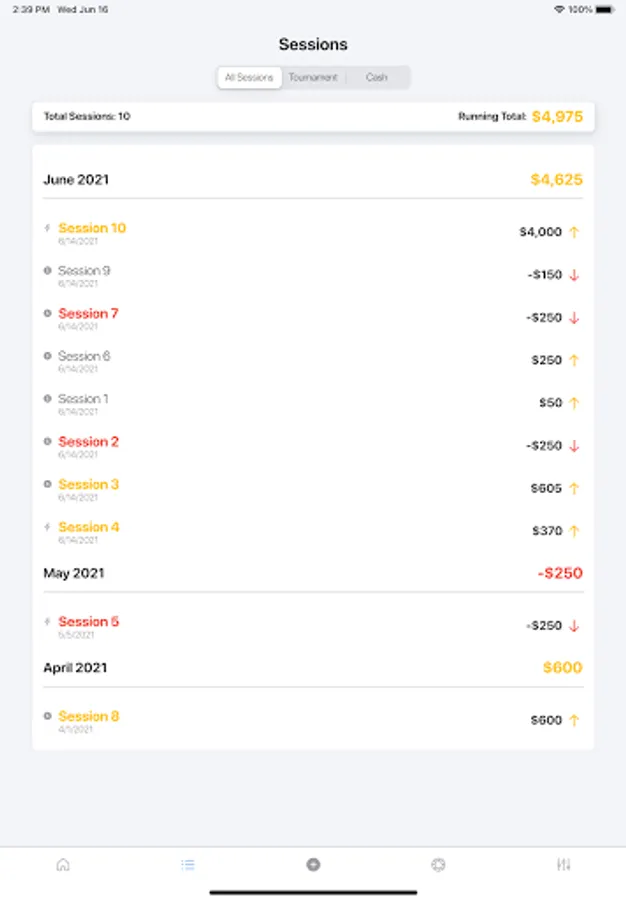Open Session 2 entry
The image size is (626, 900).
88,441
